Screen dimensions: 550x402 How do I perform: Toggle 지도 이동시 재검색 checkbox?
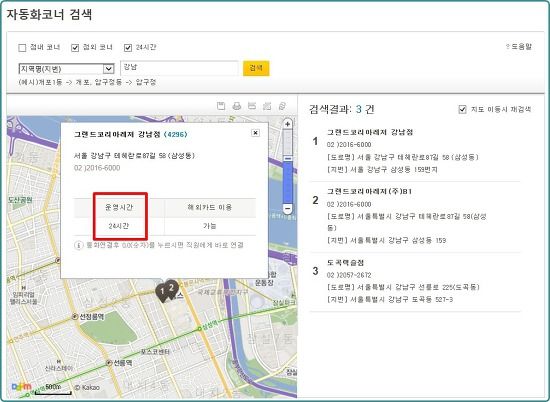tap(463, 109)
